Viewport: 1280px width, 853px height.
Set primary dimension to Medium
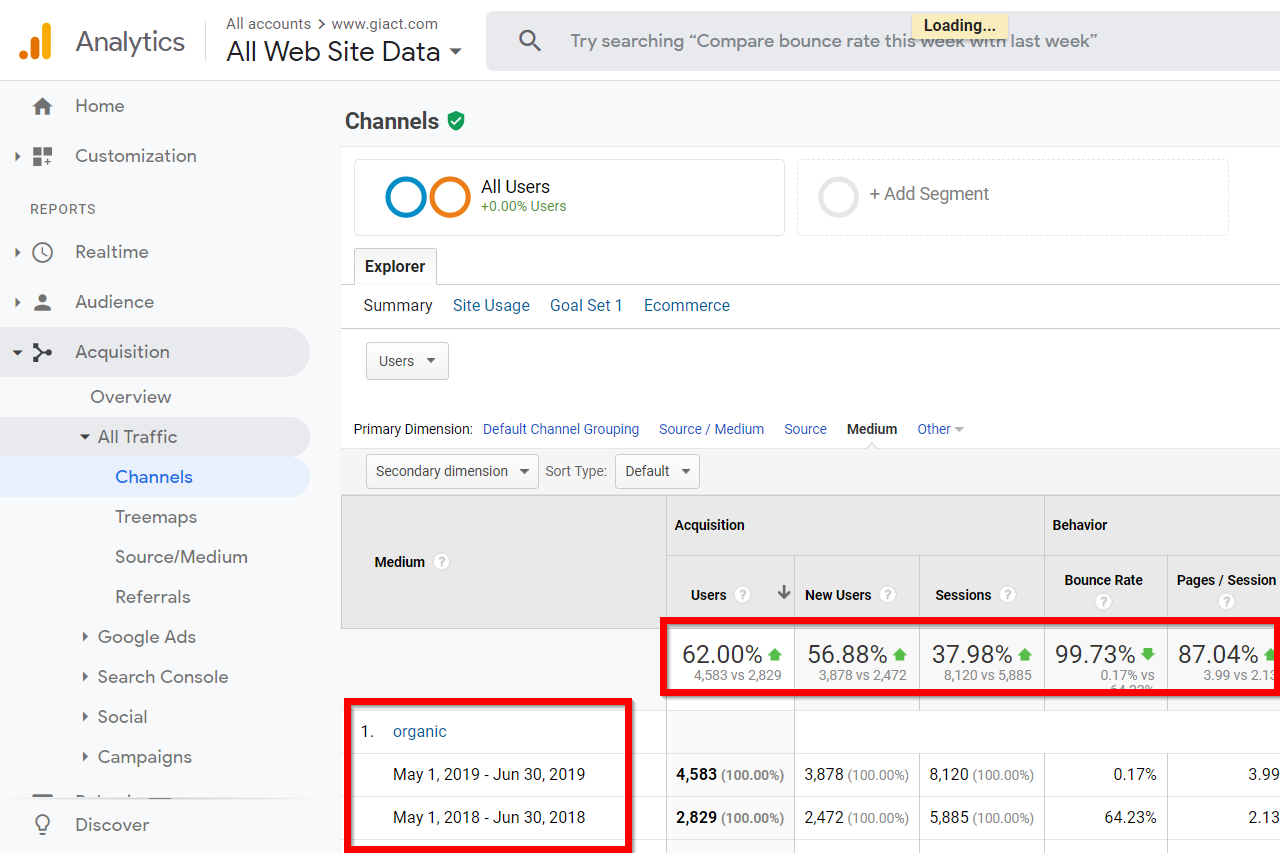872,429
